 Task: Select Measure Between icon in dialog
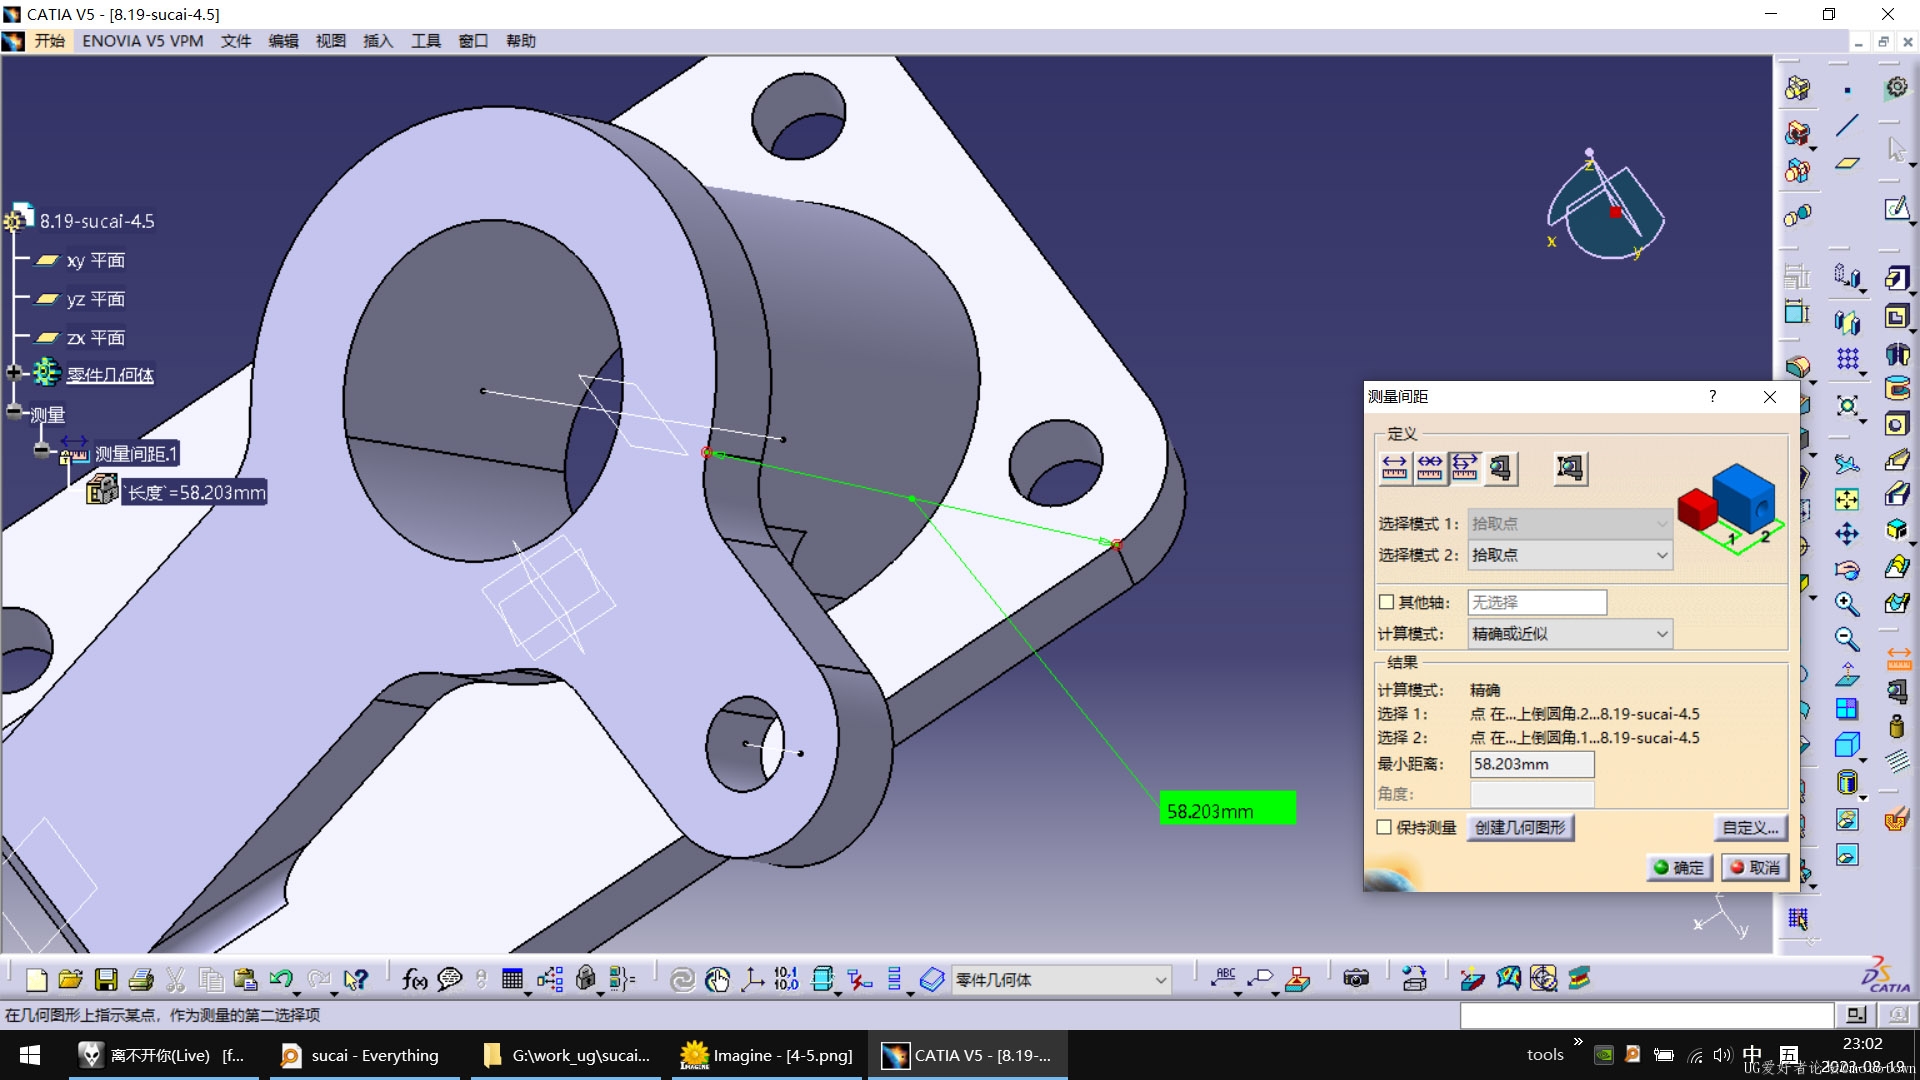[x=1394, y=468]
